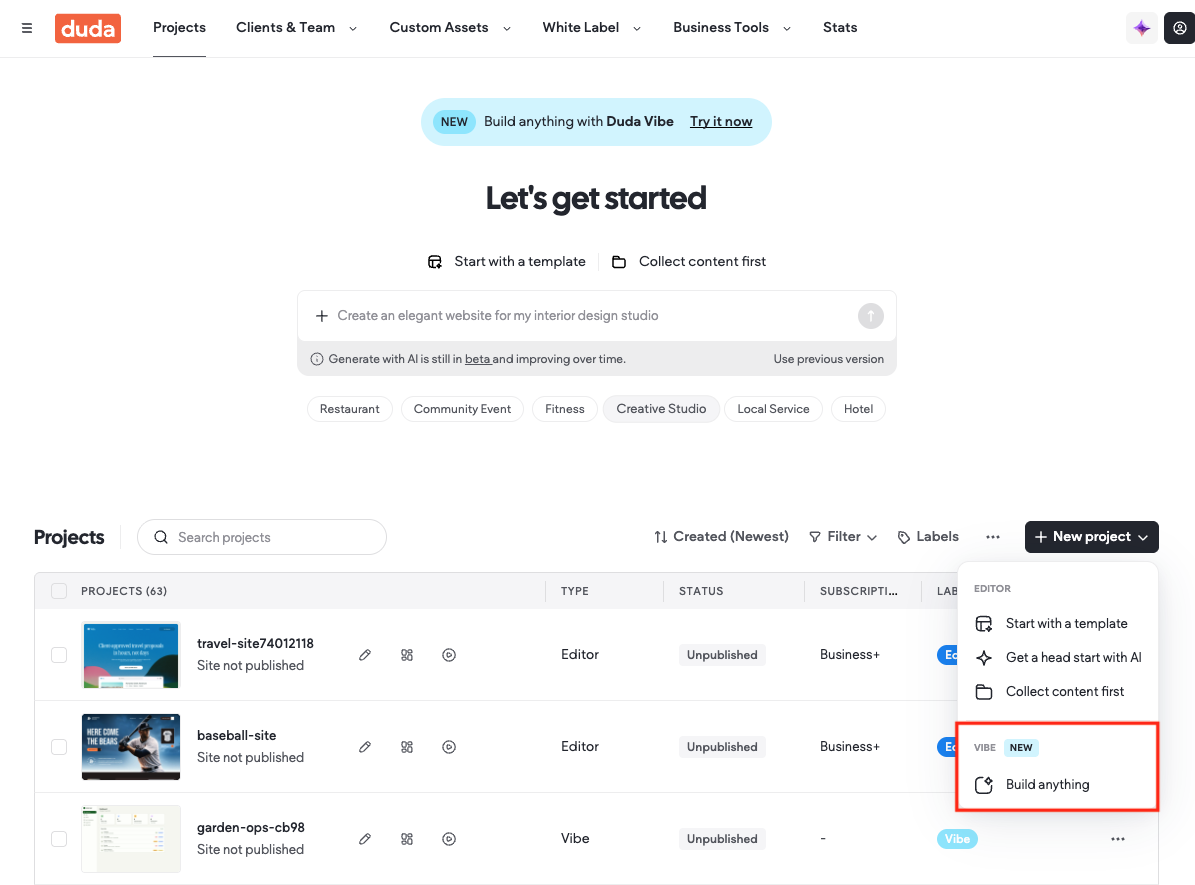The image size is (1195, 885).
Task: Open the garden-ops-cb98 thumbnail
Action: click(x=130, y=839)
